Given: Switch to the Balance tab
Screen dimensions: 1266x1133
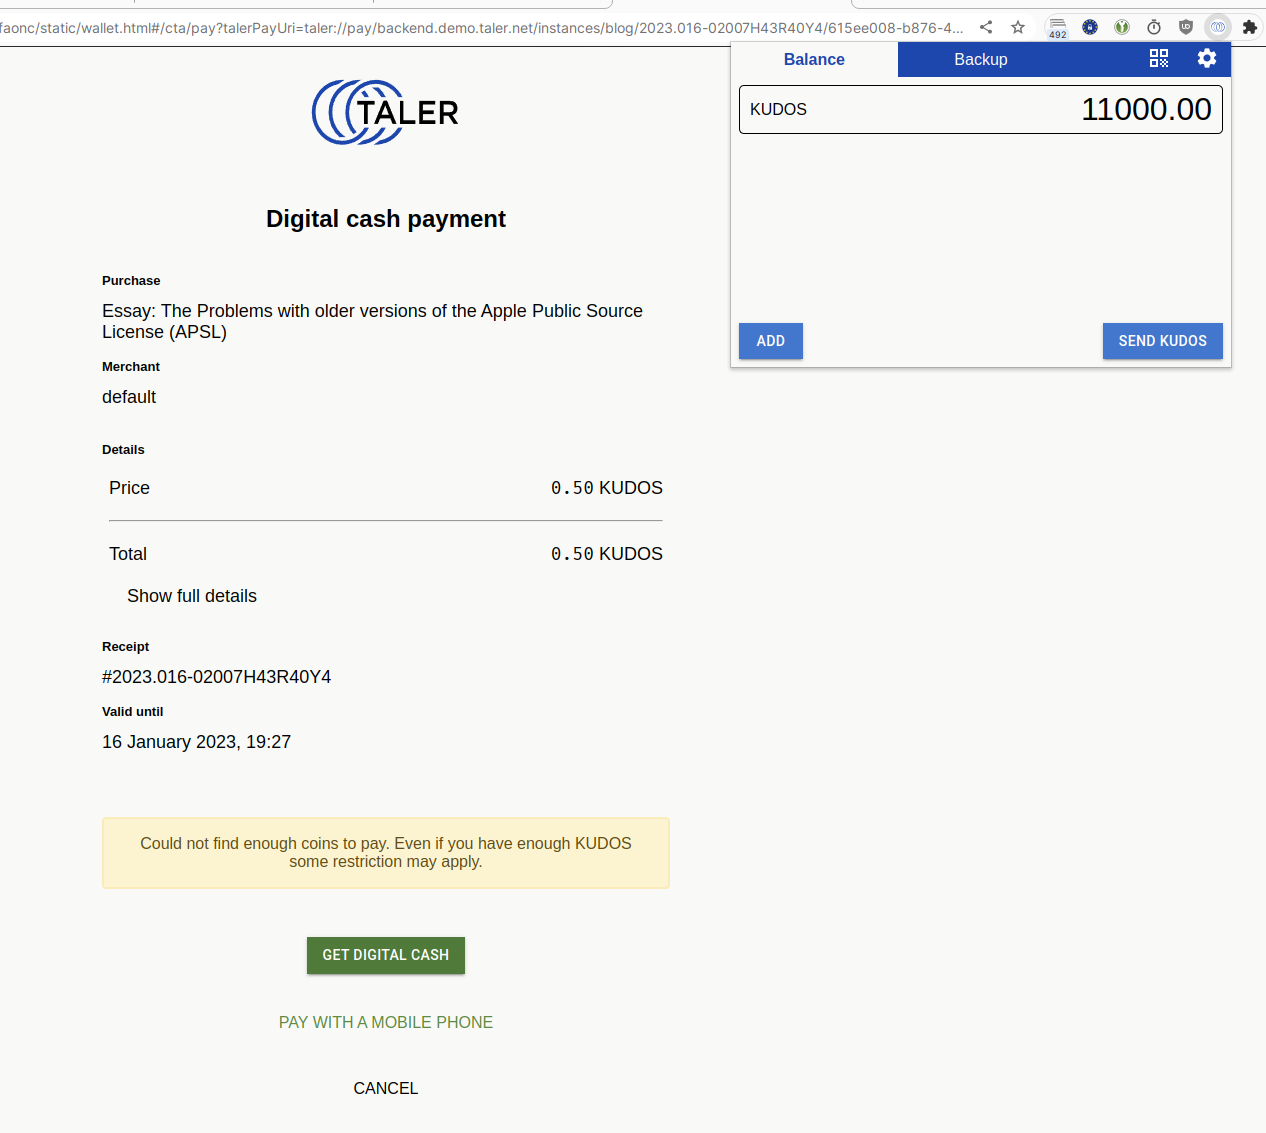Looking at the screenshot, I should [x=814, y=60].
